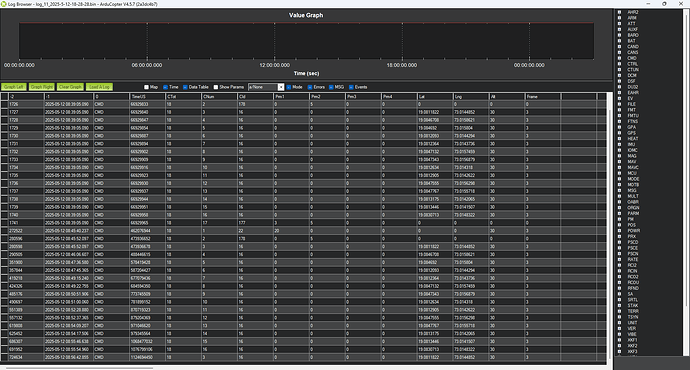Select row 1741 in the data table
Viewport: 690px width, 370px height.
[x=304, y=223]
